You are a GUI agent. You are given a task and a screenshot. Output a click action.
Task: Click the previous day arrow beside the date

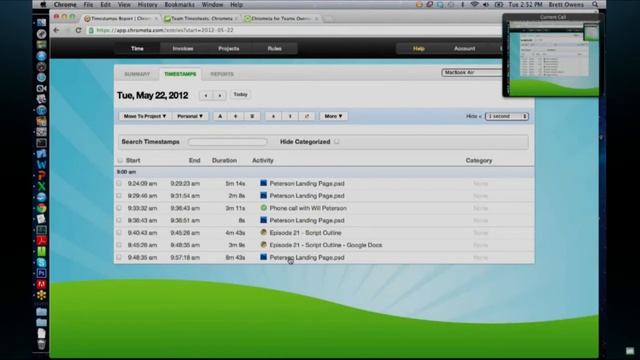[206, 95]
